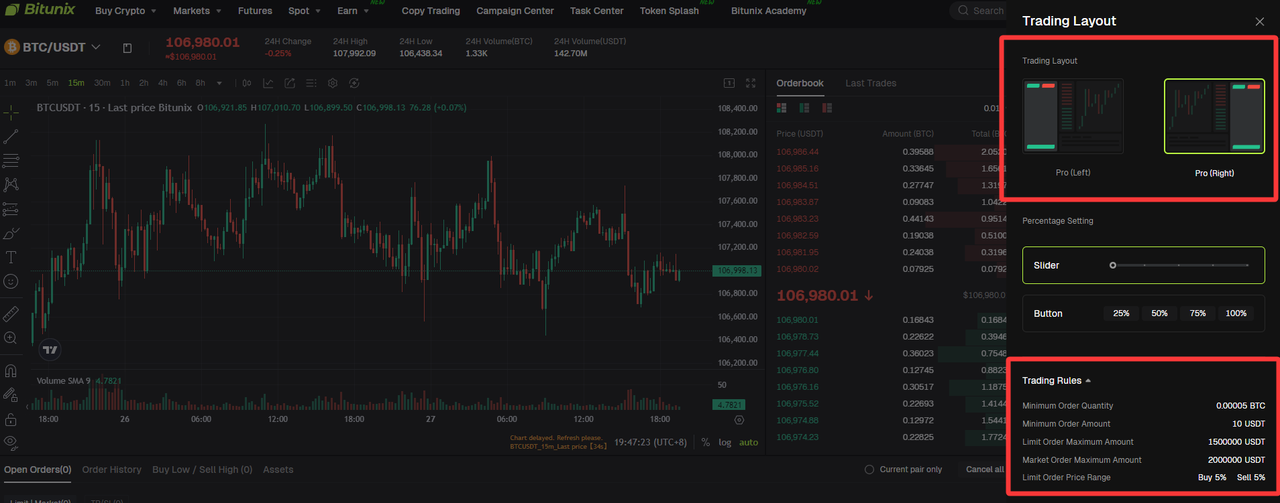Collapse the Trading Rules section
1280x503 pixels.
click(1056, 381)
